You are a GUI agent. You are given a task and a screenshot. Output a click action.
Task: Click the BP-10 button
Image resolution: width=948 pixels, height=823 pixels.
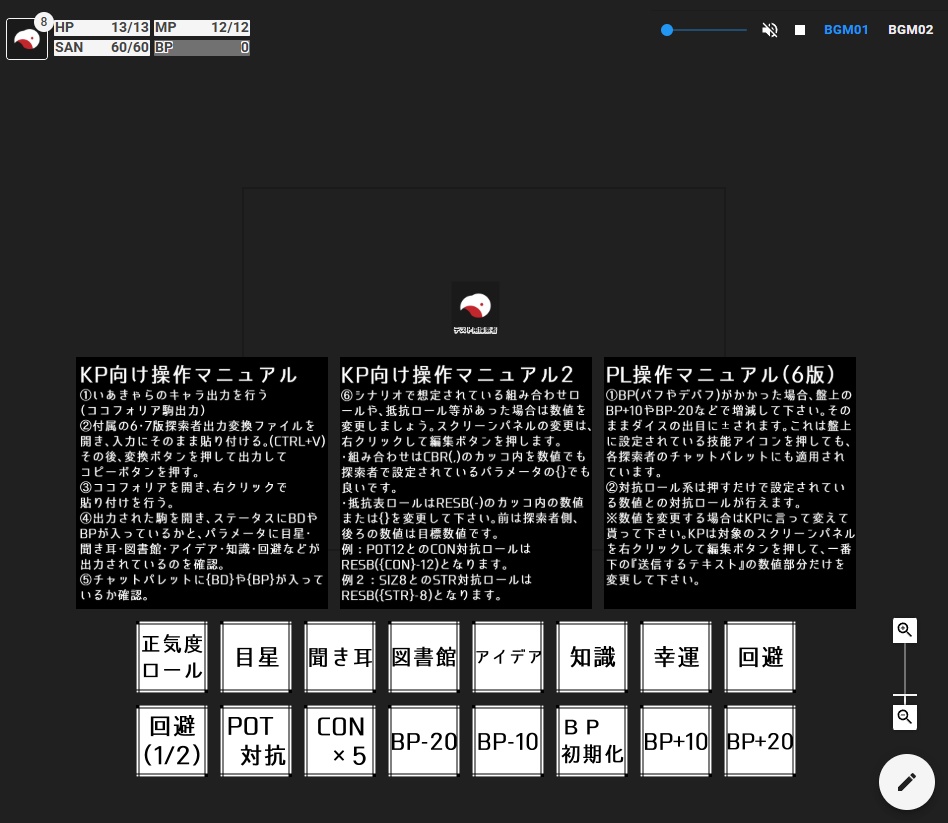click(x=508, y=741)
